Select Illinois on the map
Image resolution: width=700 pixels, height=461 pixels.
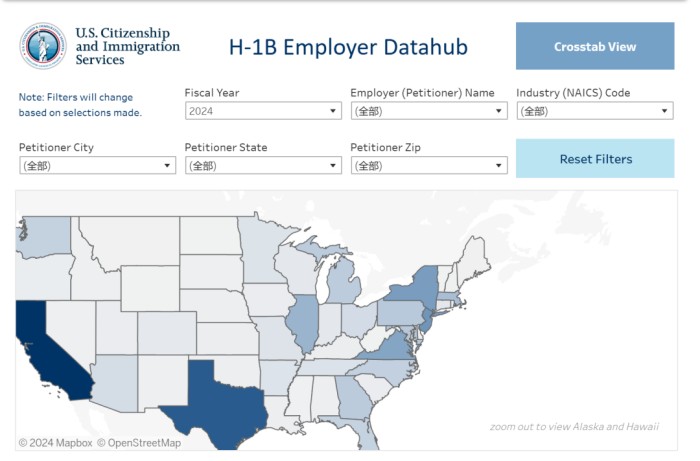pos(303,322)
